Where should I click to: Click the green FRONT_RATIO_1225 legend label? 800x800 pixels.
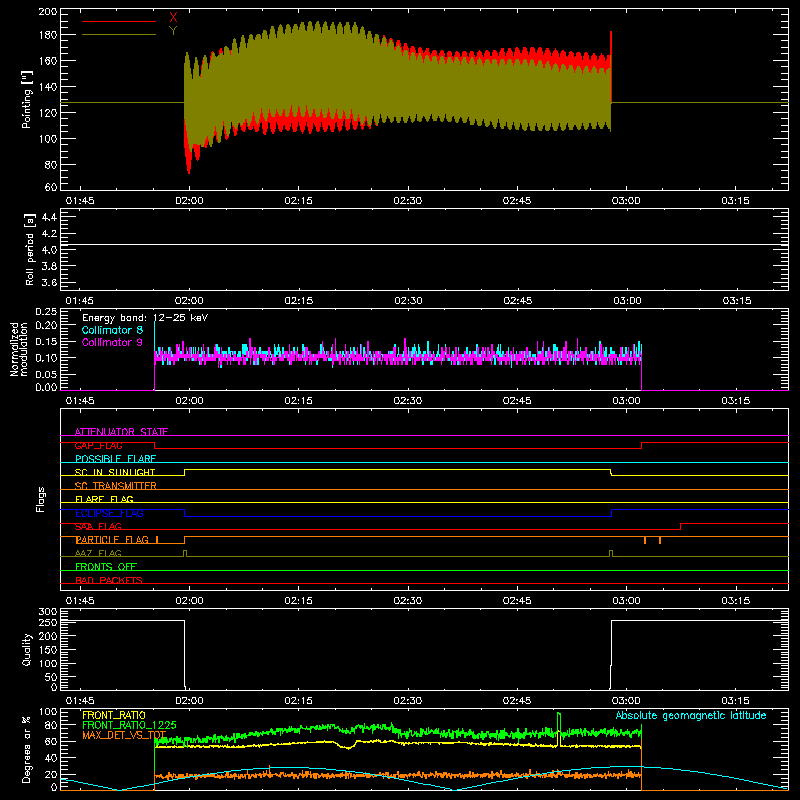pyautogui.click(x=129, y=725)
